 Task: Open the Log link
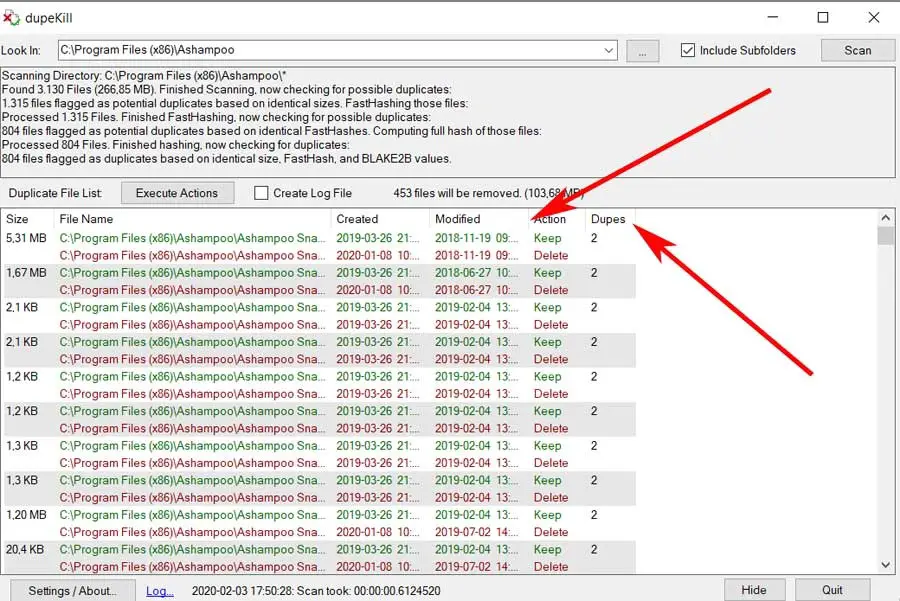coord(160,591)
